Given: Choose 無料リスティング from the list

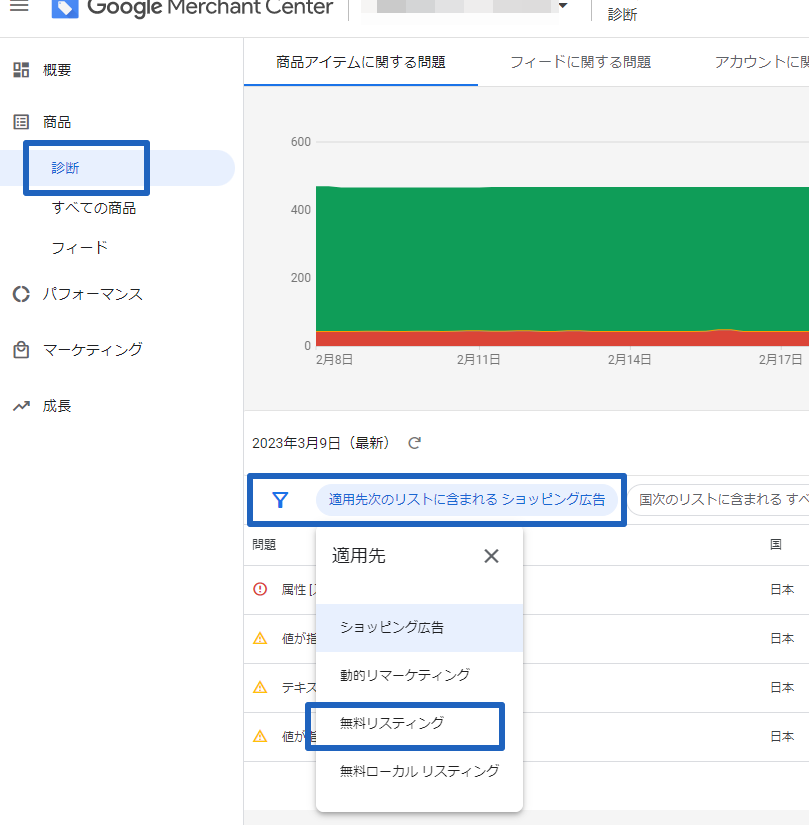Looking at the screenshot, I should coord(392,723).
